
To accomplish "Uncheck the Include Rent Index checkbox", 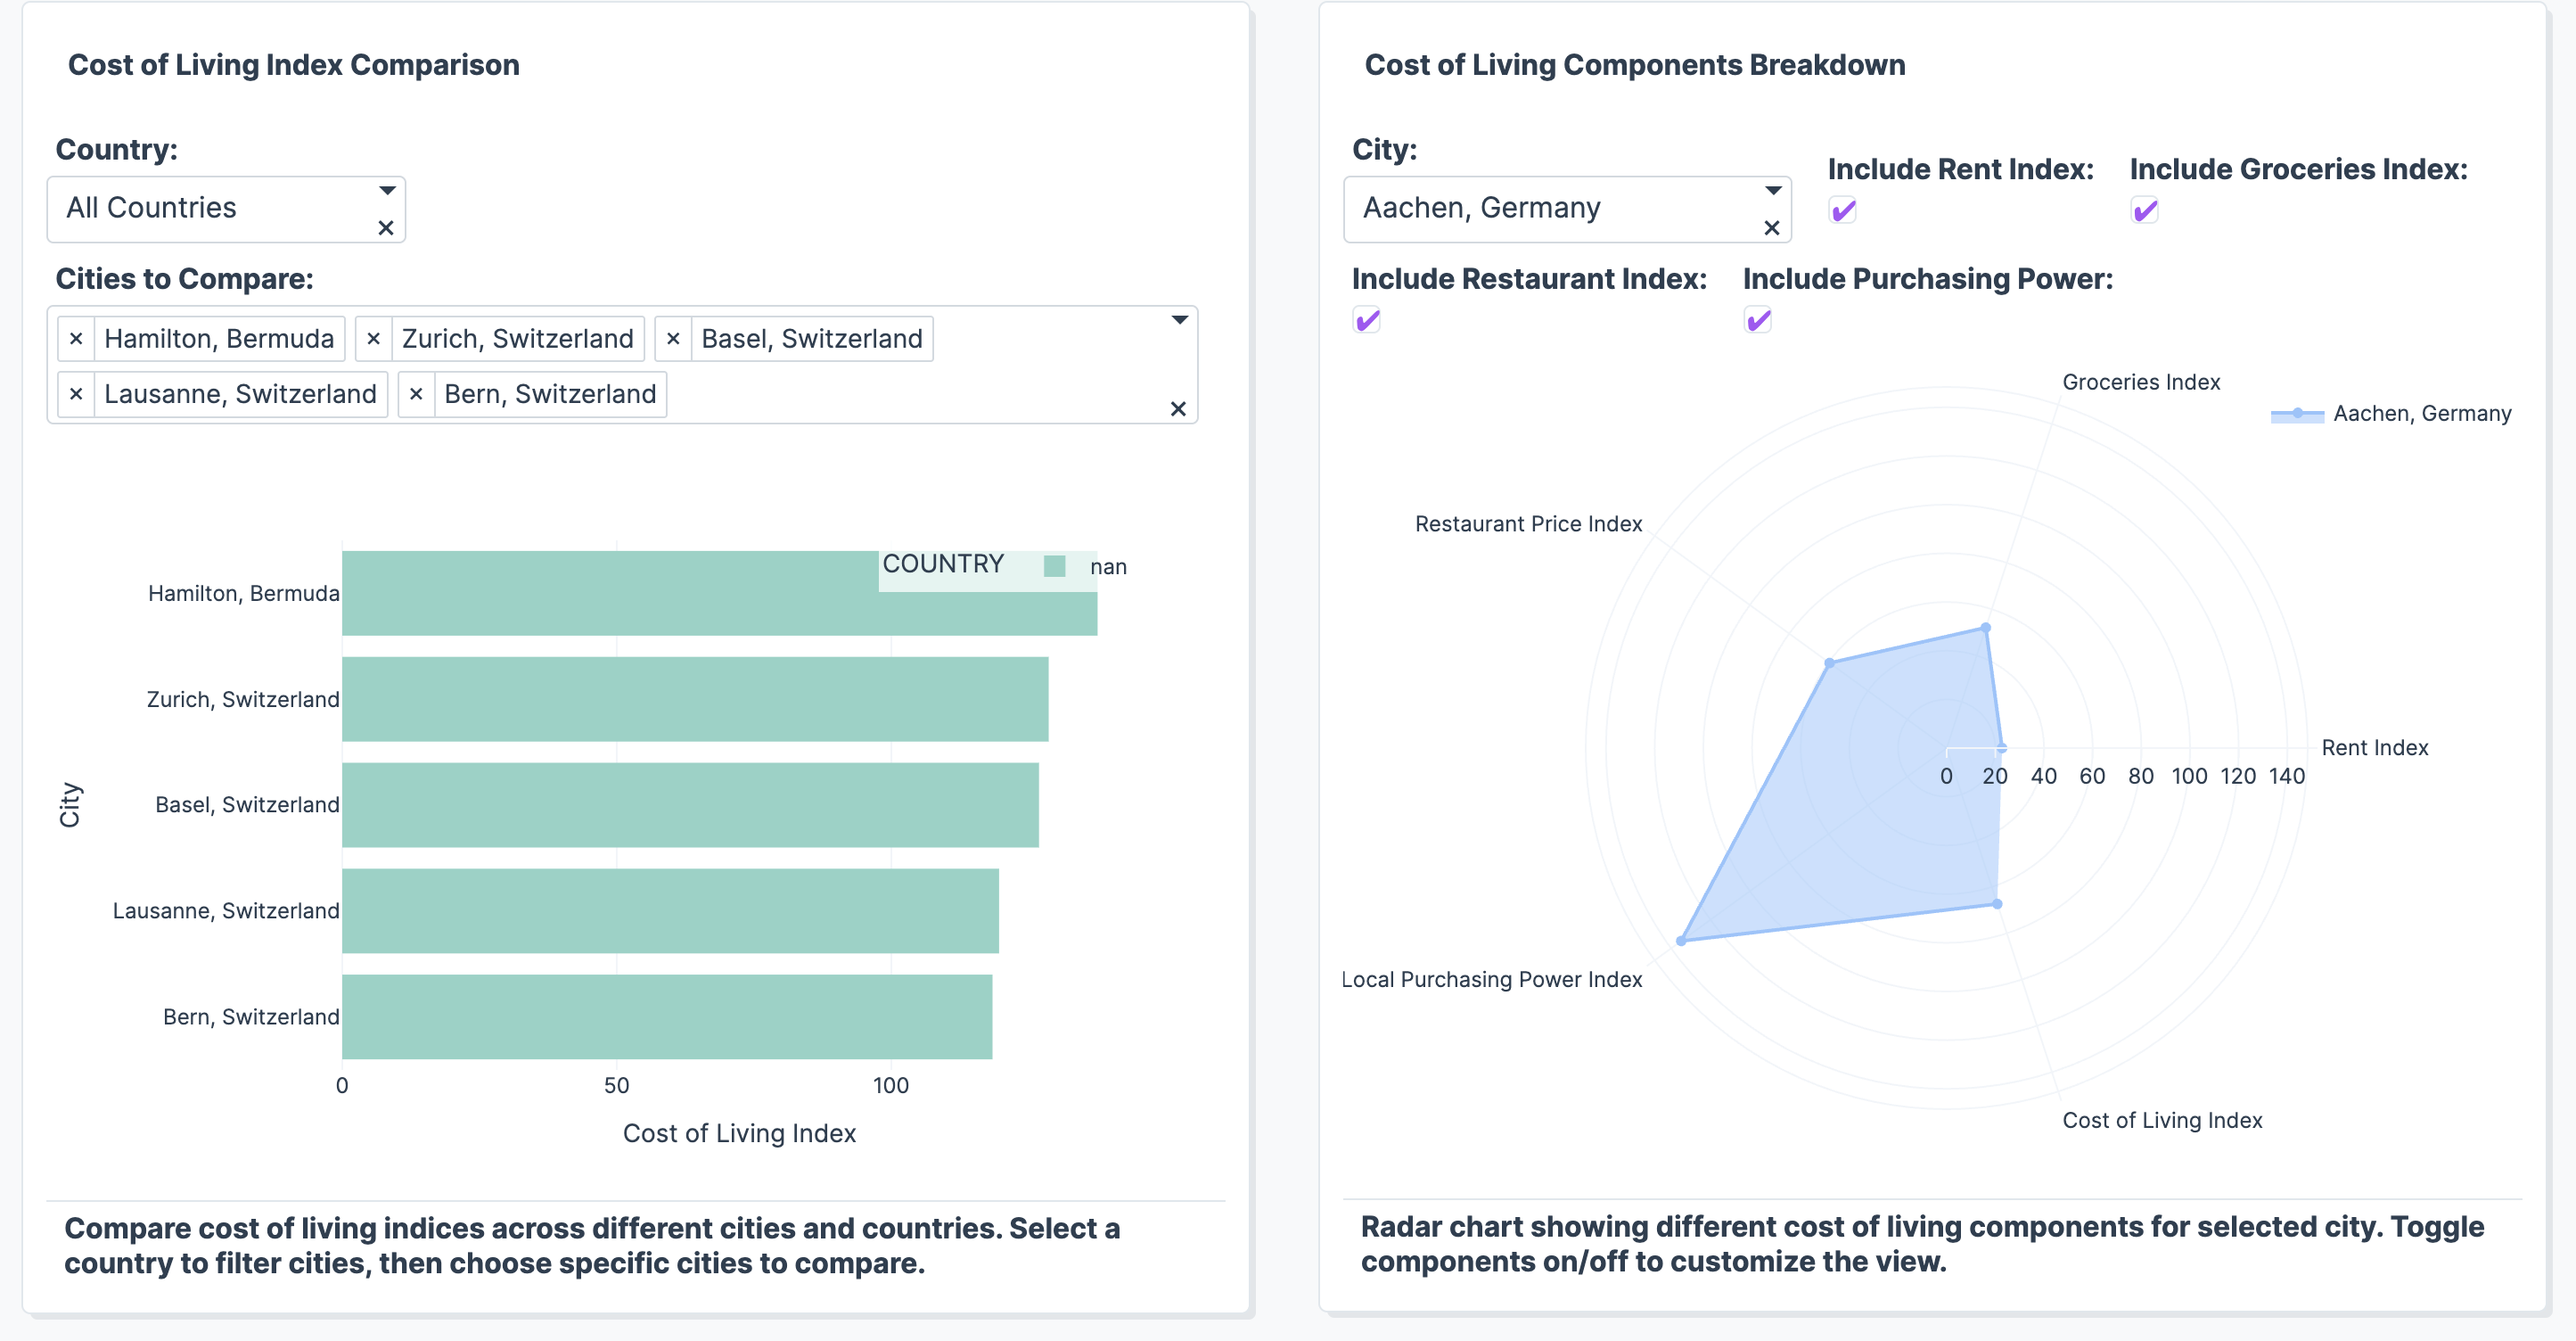I will 1843,211.
